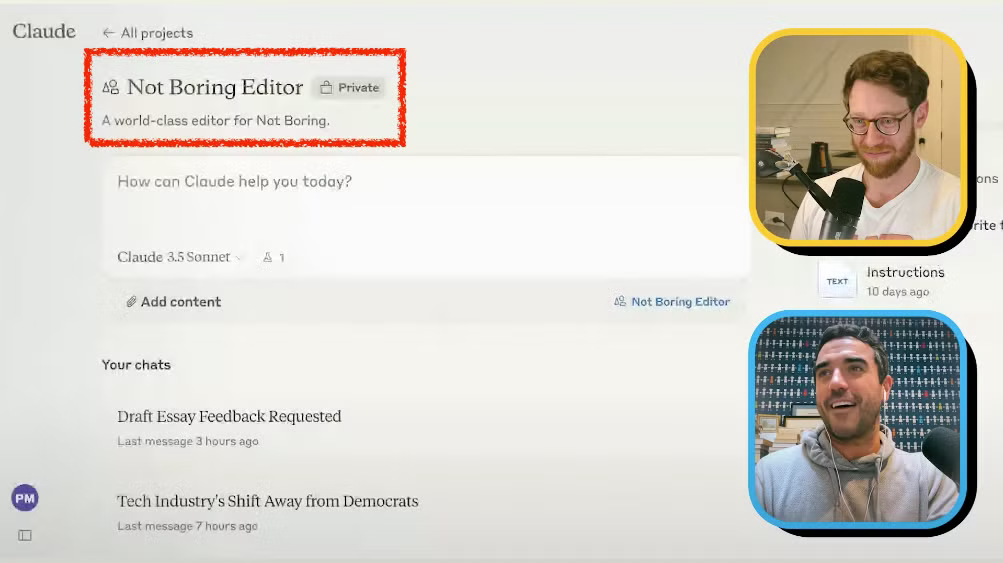1003x563 pixels.
Task: Open Tech Industry's Shift Away from Democrats chat
Action: (267, 501)
